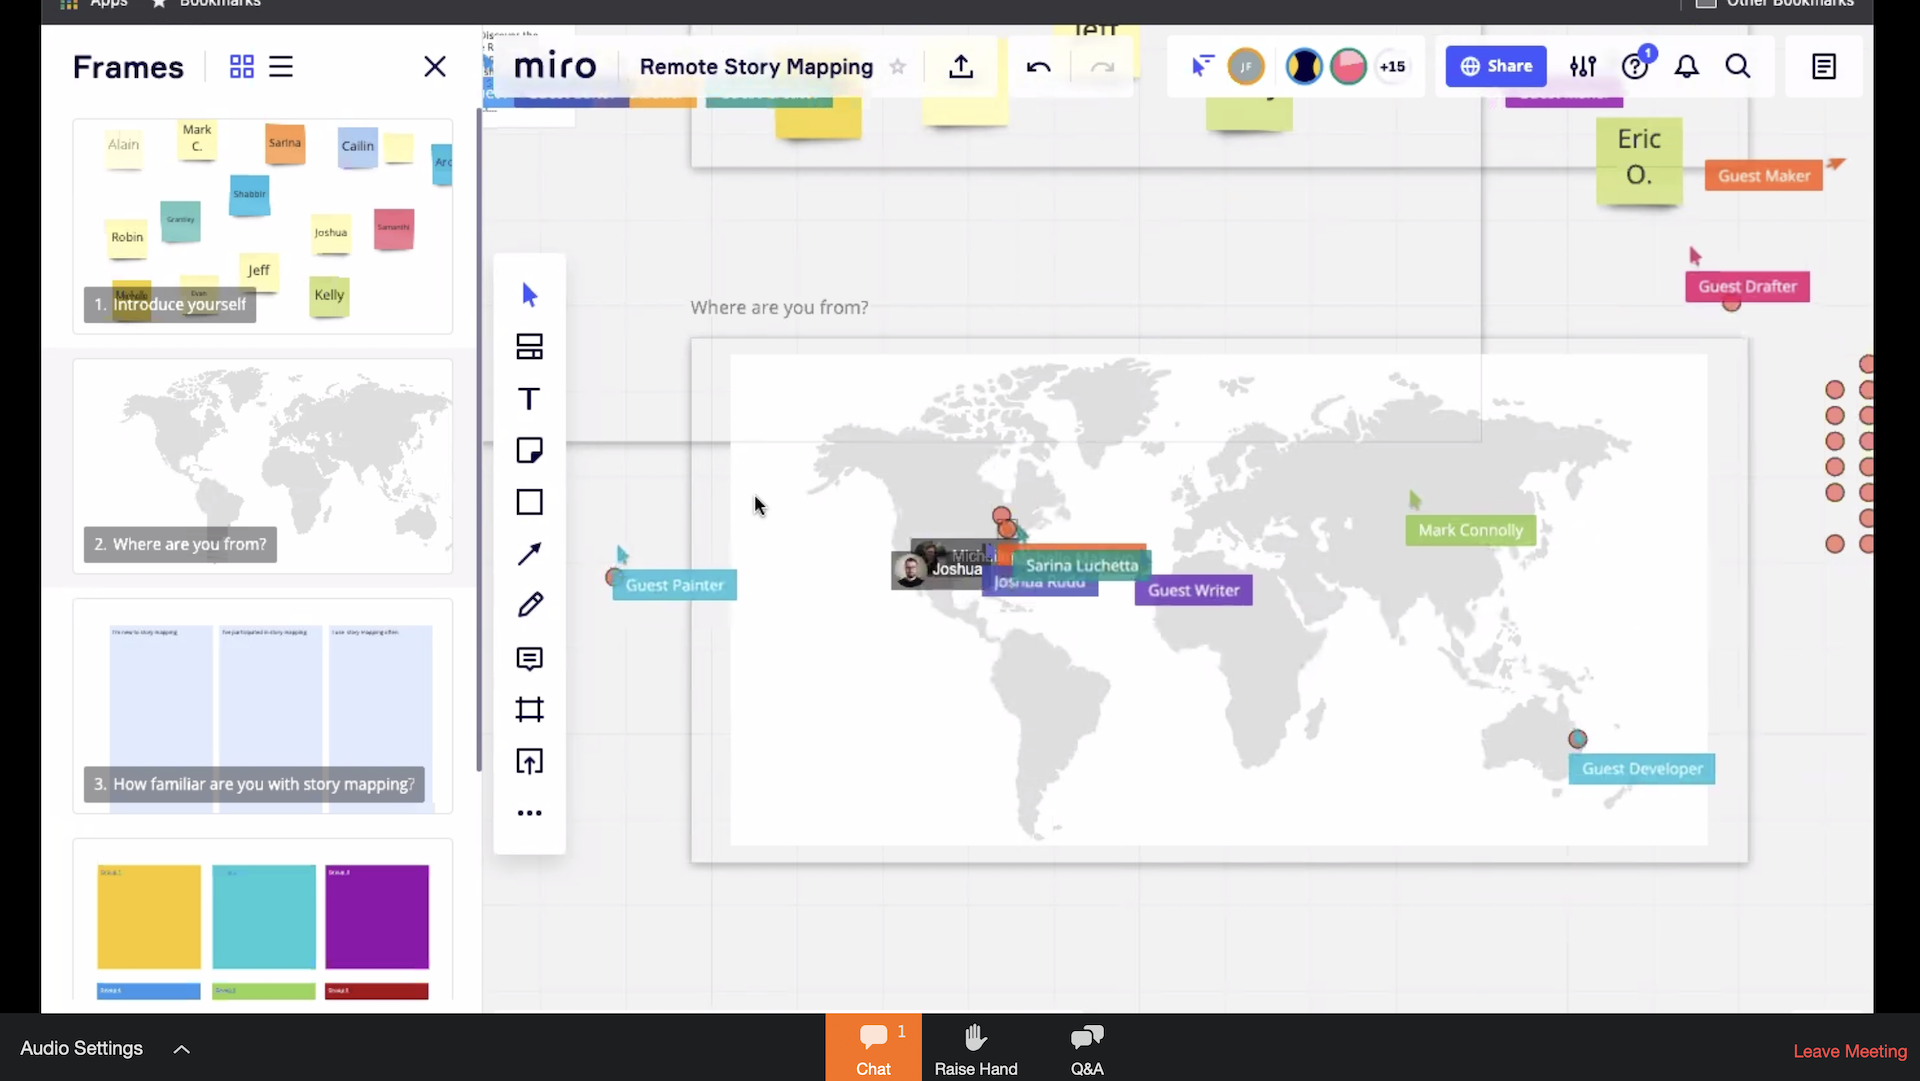The width and height of the screenshot is (1920, 1081).
Task: Open the Chat tab
Action: click(x=873, y=1047)
